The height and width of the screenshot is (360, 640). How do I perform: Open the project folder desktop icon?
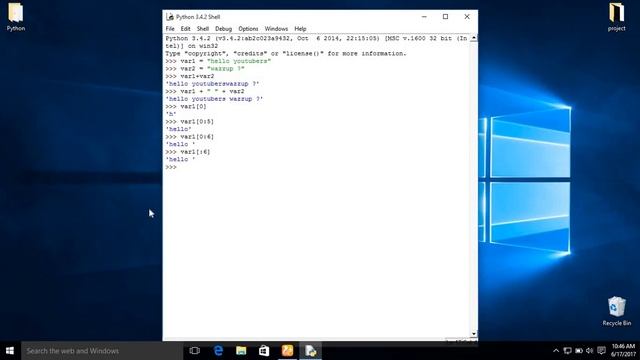pyautogui.click(x=616, y=17)
